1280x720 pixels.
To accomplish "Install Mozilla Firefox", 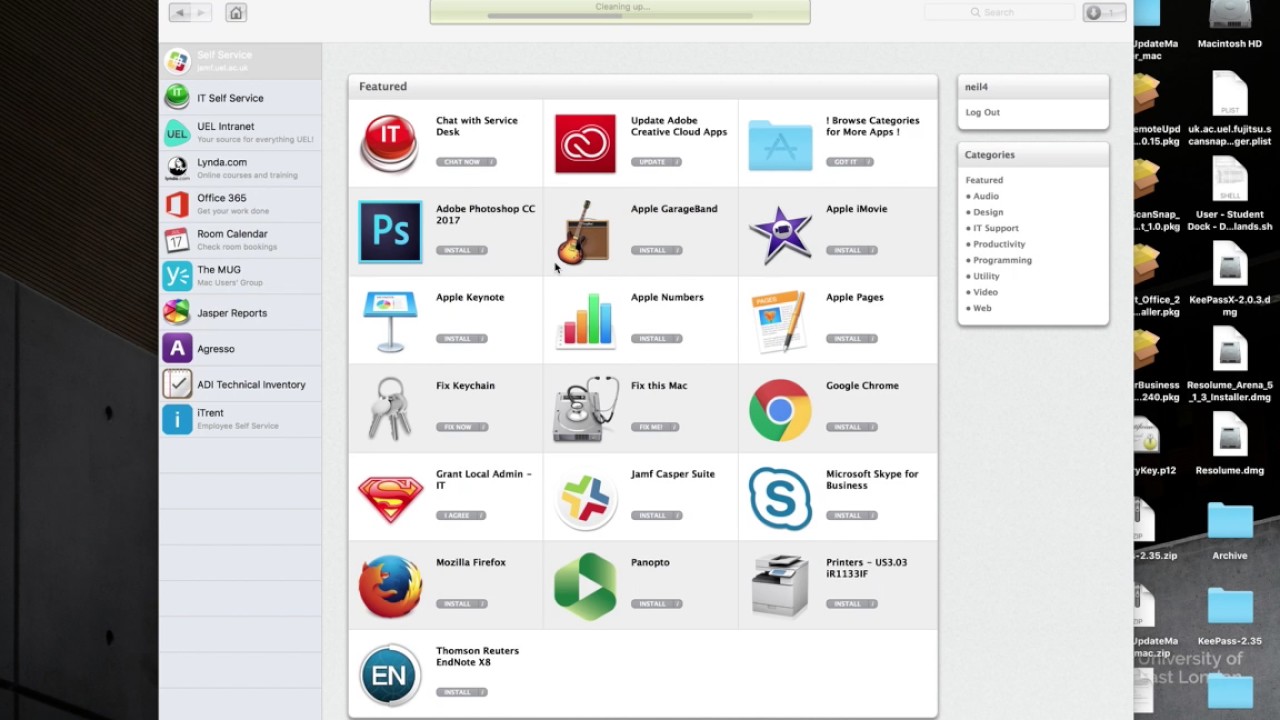I will point(461,604).
